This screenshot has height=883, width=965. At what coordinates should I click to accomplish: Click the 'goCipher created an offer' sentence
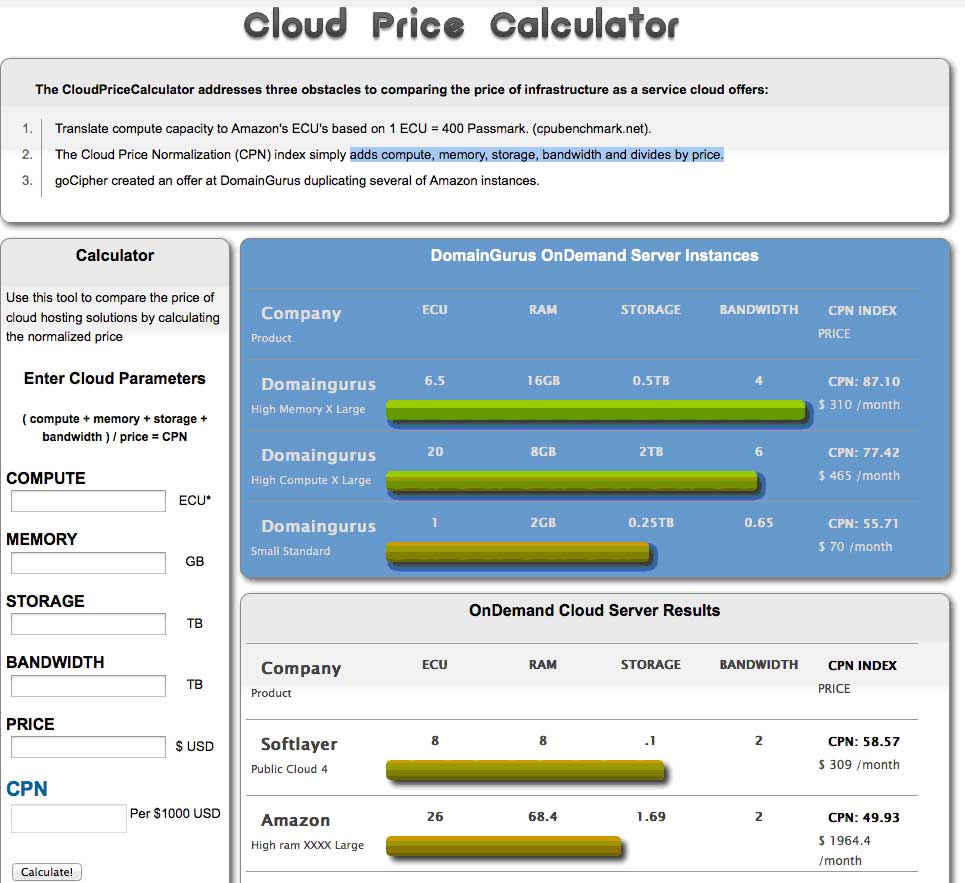[x=297, y=181]
